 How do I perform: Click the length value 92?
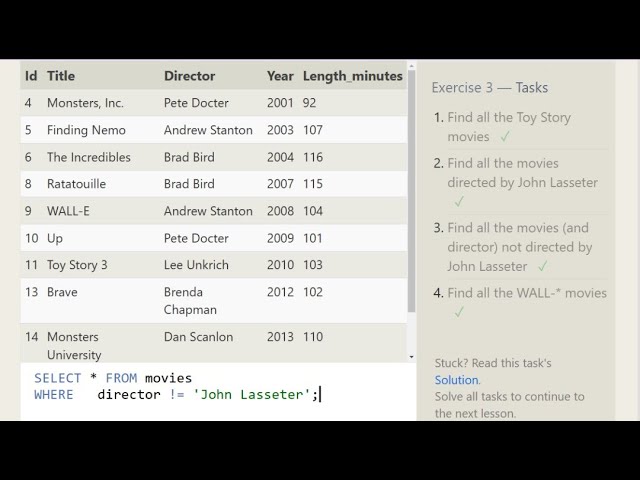309,103
